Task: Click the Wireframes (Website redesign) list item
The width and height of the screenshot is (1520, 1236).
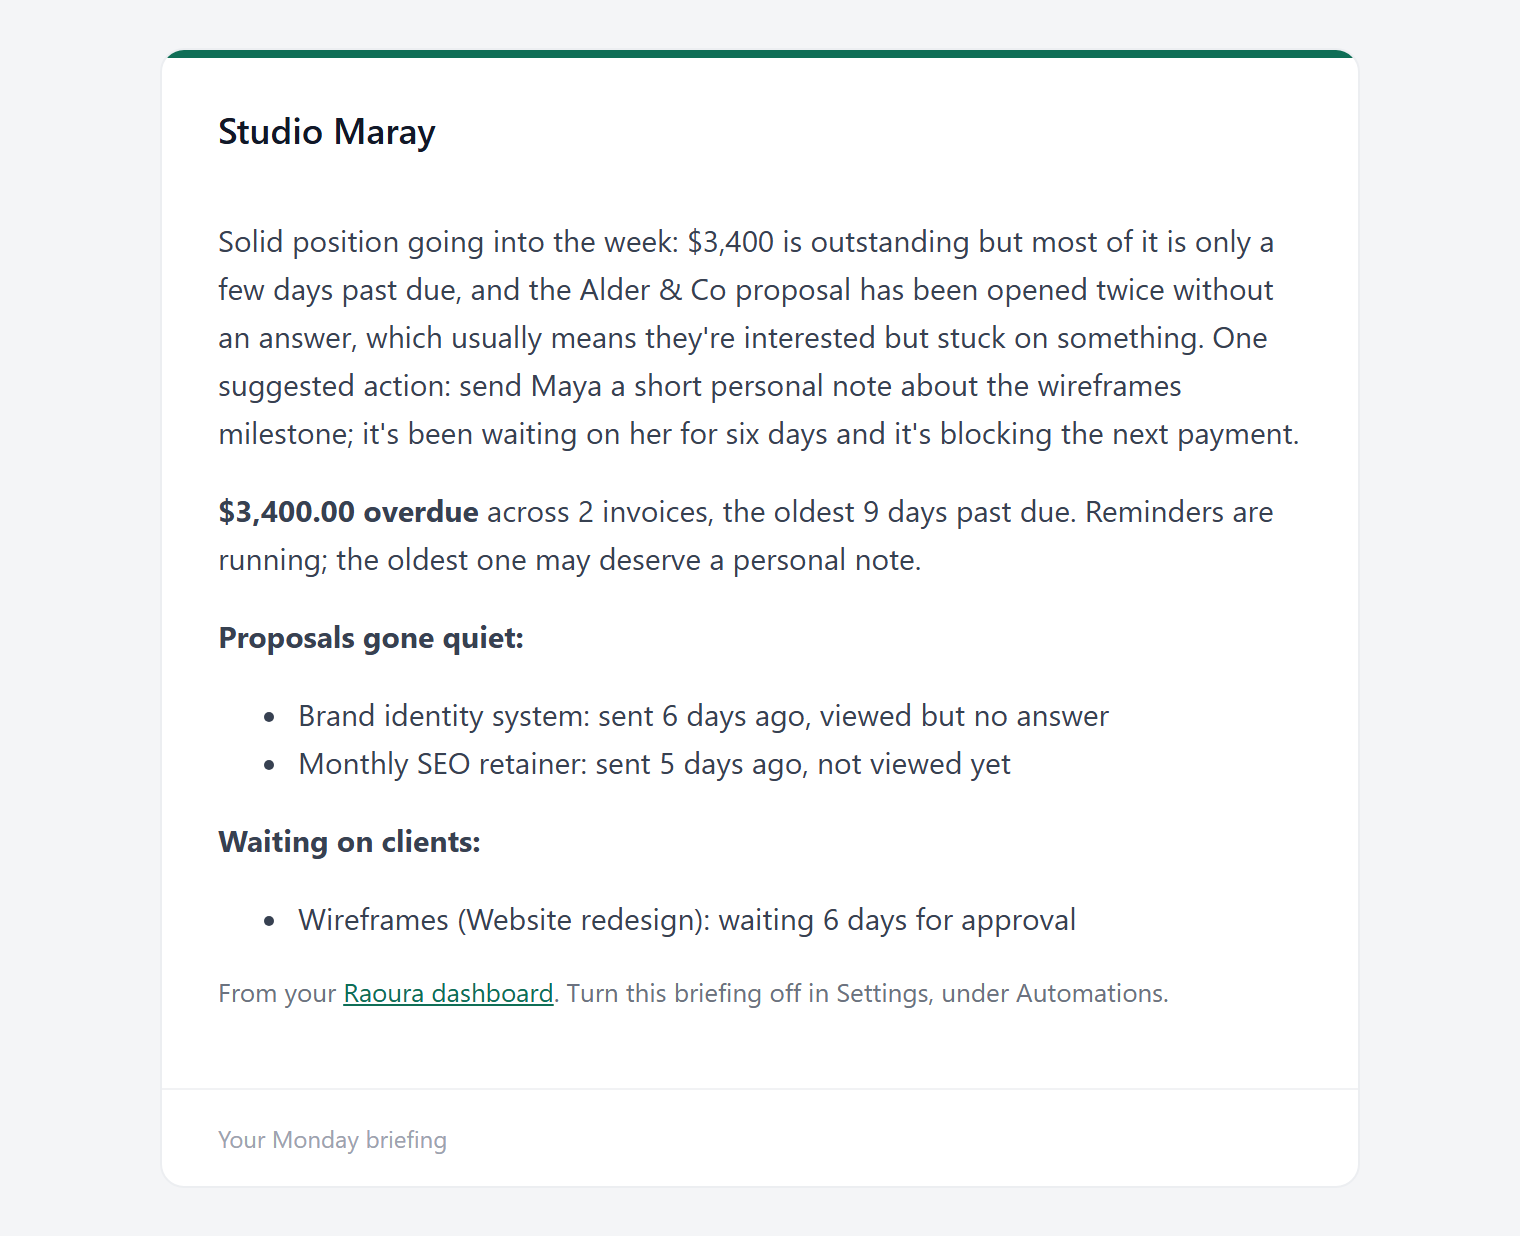Action: (x=687, y=920)
